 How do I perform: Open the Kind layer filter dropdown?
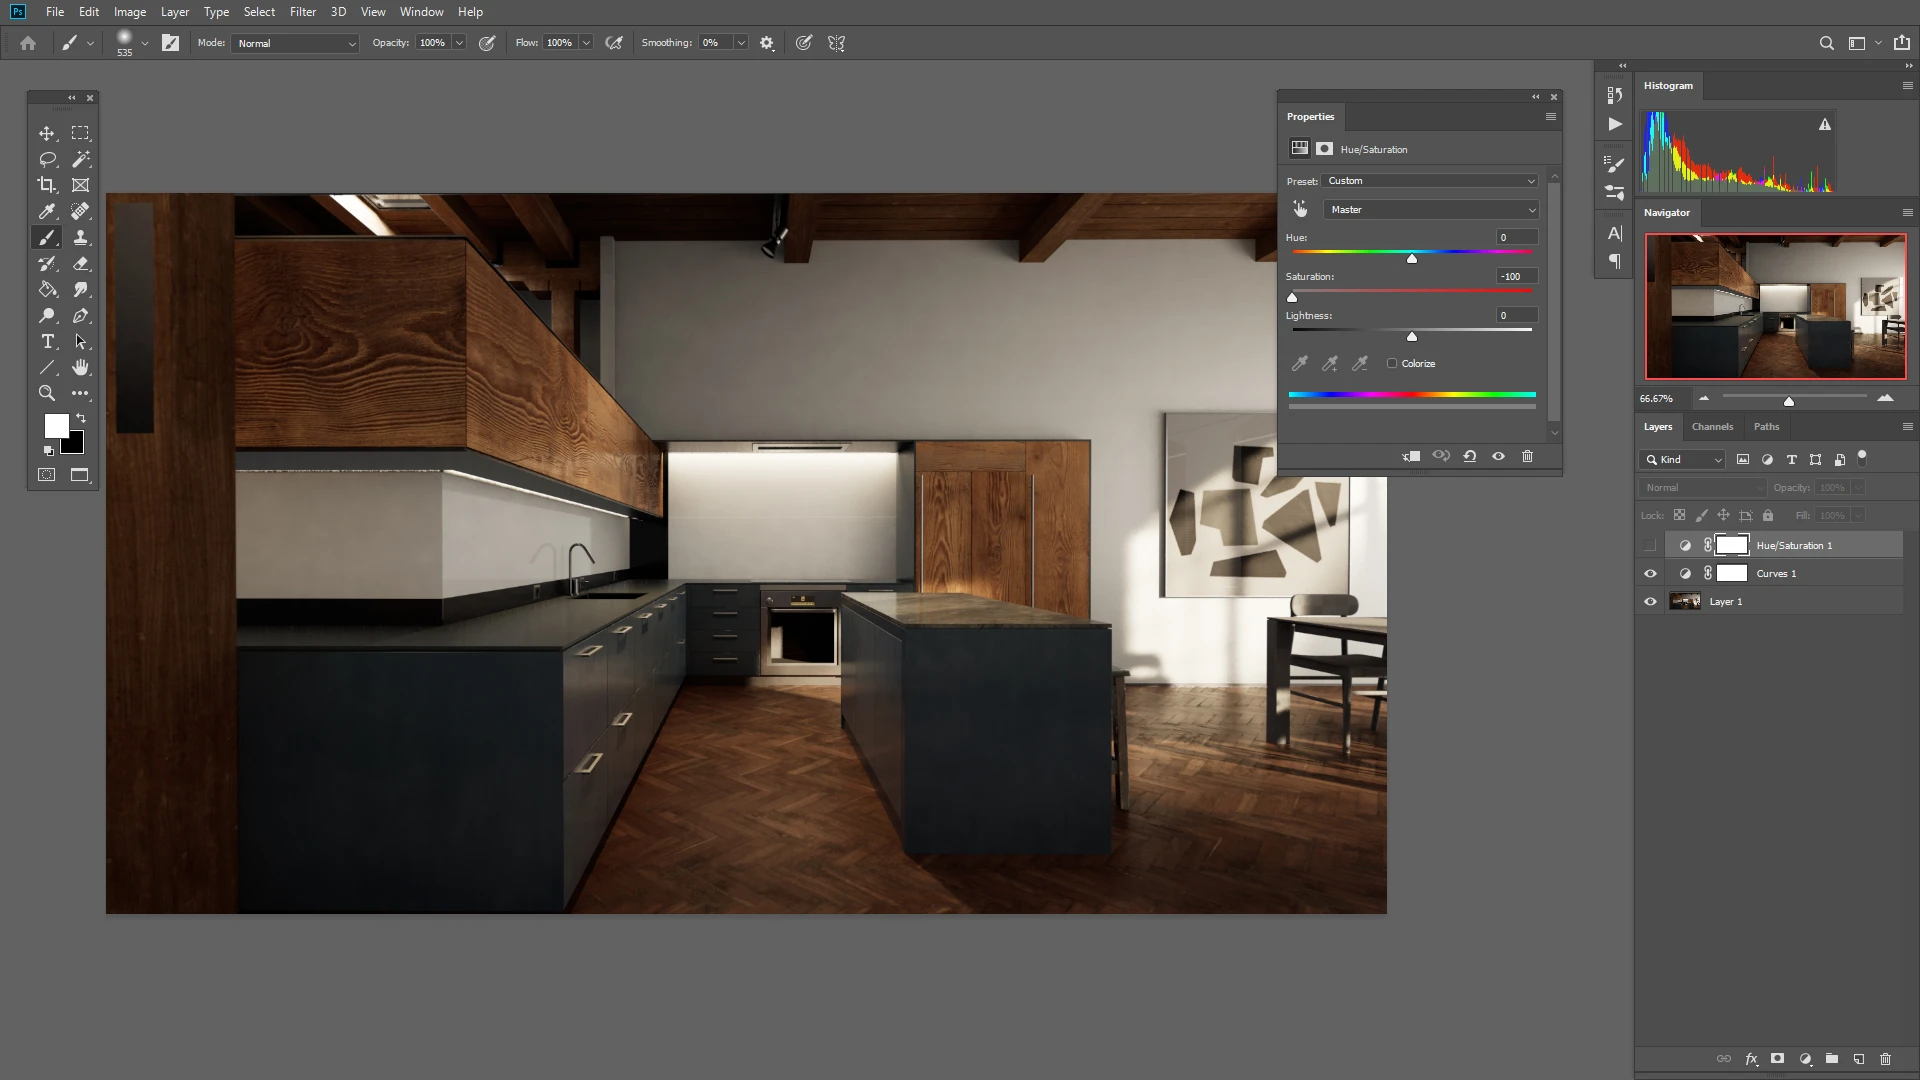coord(1682,459)
